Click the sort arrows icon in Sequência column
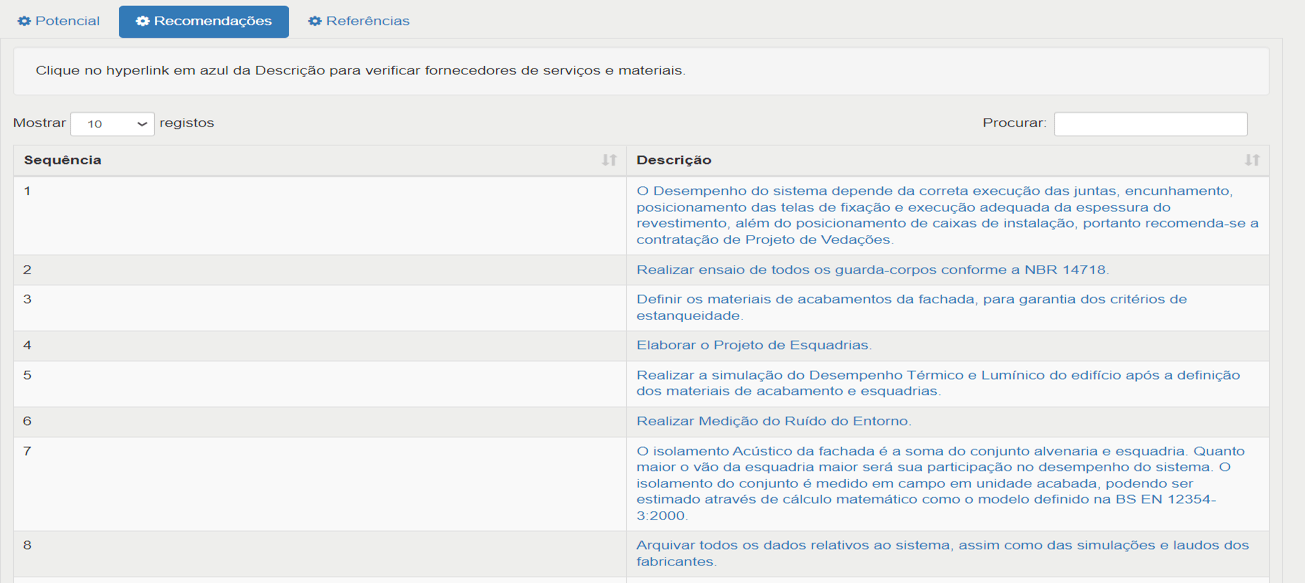Image resolution: width=1305 pixels, height=583 pixels. [609, 160]
